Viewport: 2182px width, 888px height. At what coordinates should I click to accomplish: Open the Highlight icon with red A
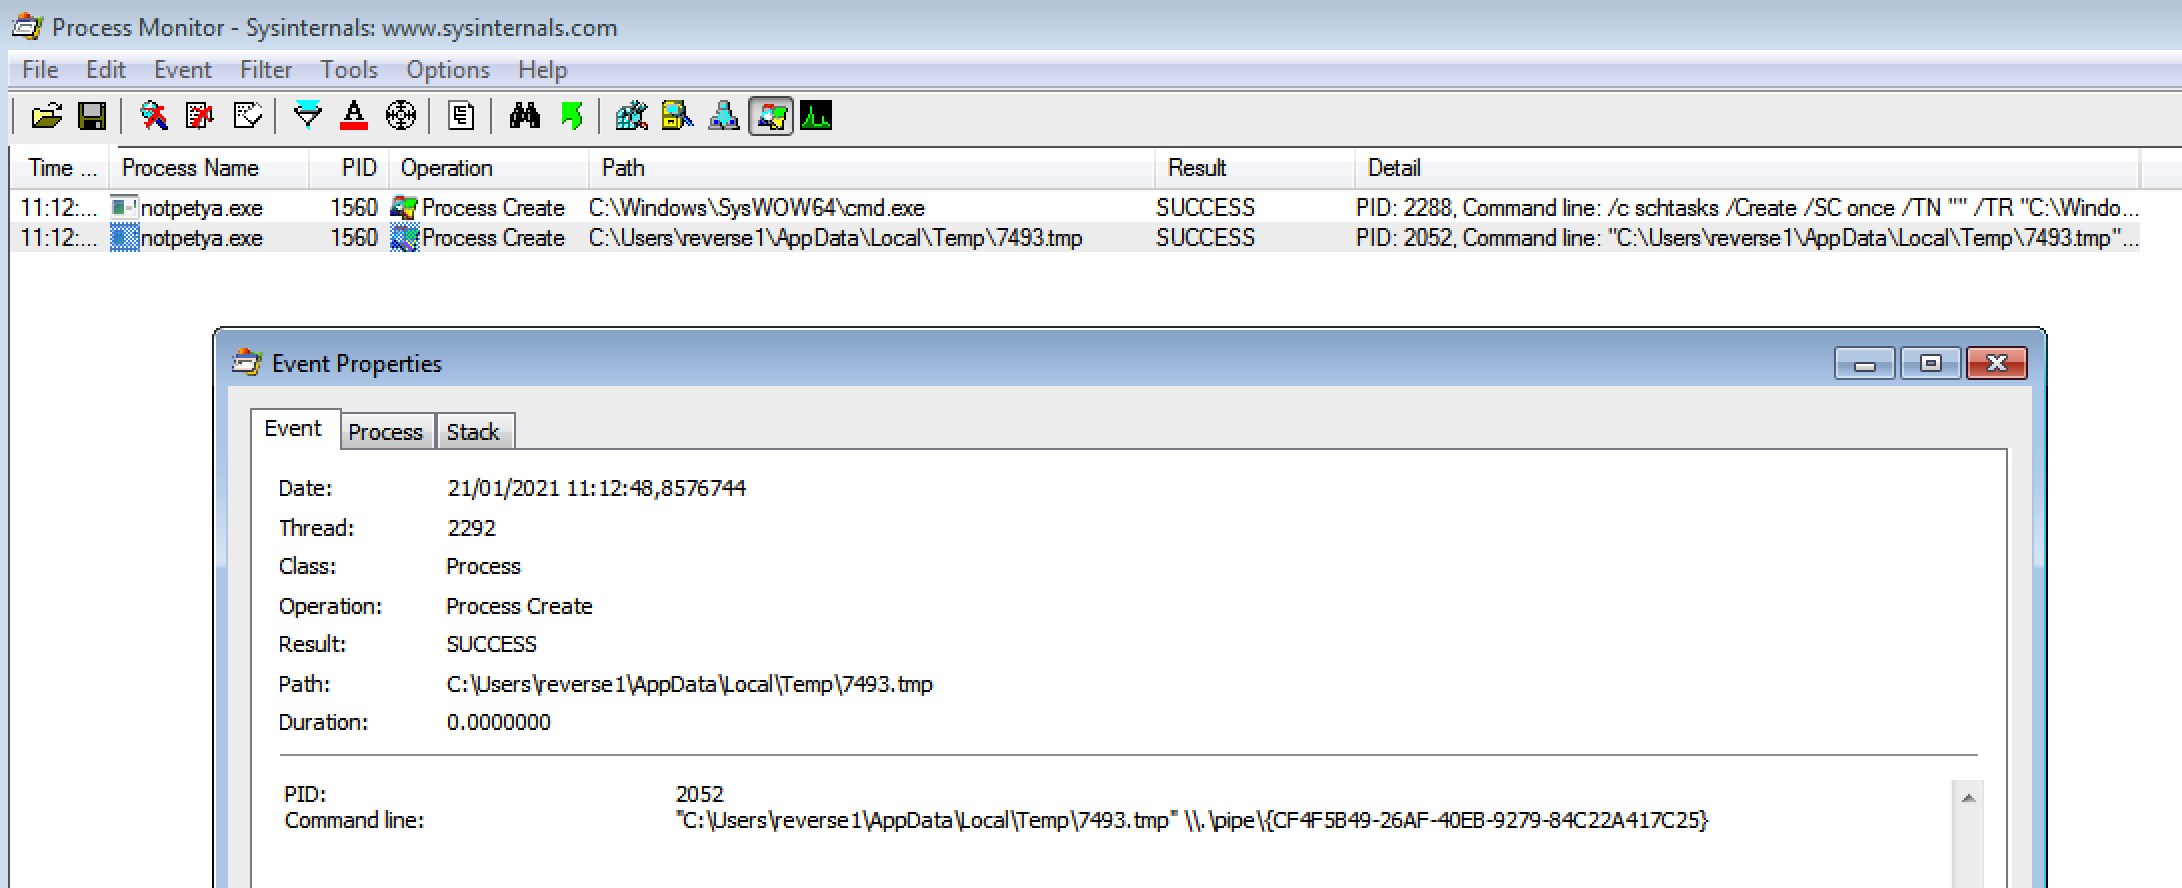coord(354,117)
